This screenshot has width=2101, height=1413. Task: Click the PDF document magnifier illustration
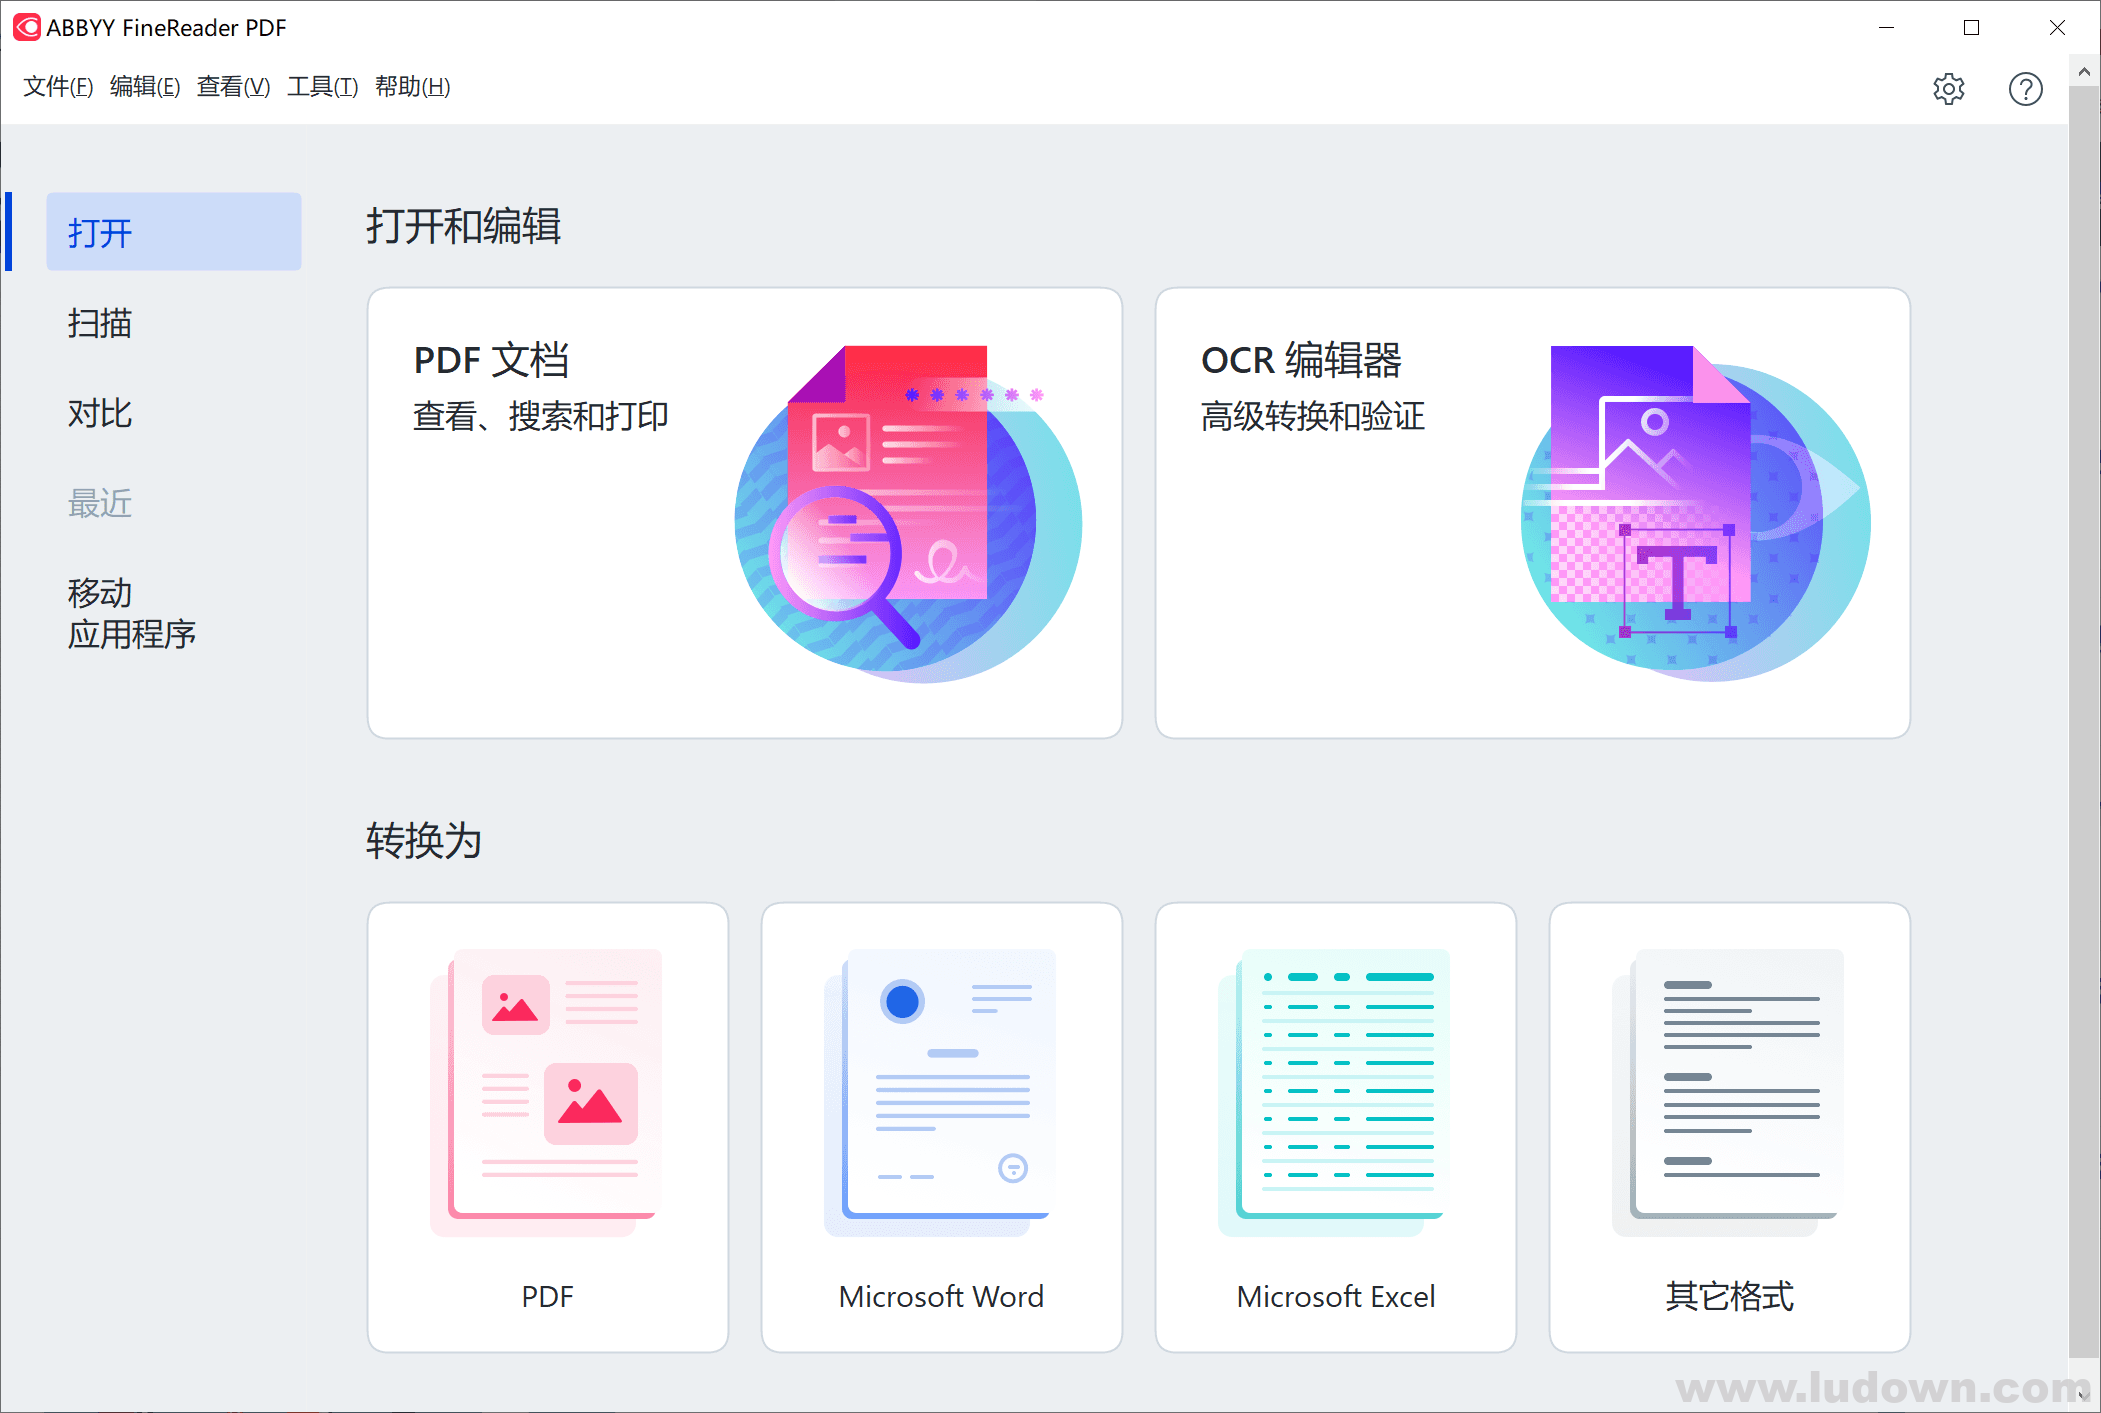coord(908,514)
